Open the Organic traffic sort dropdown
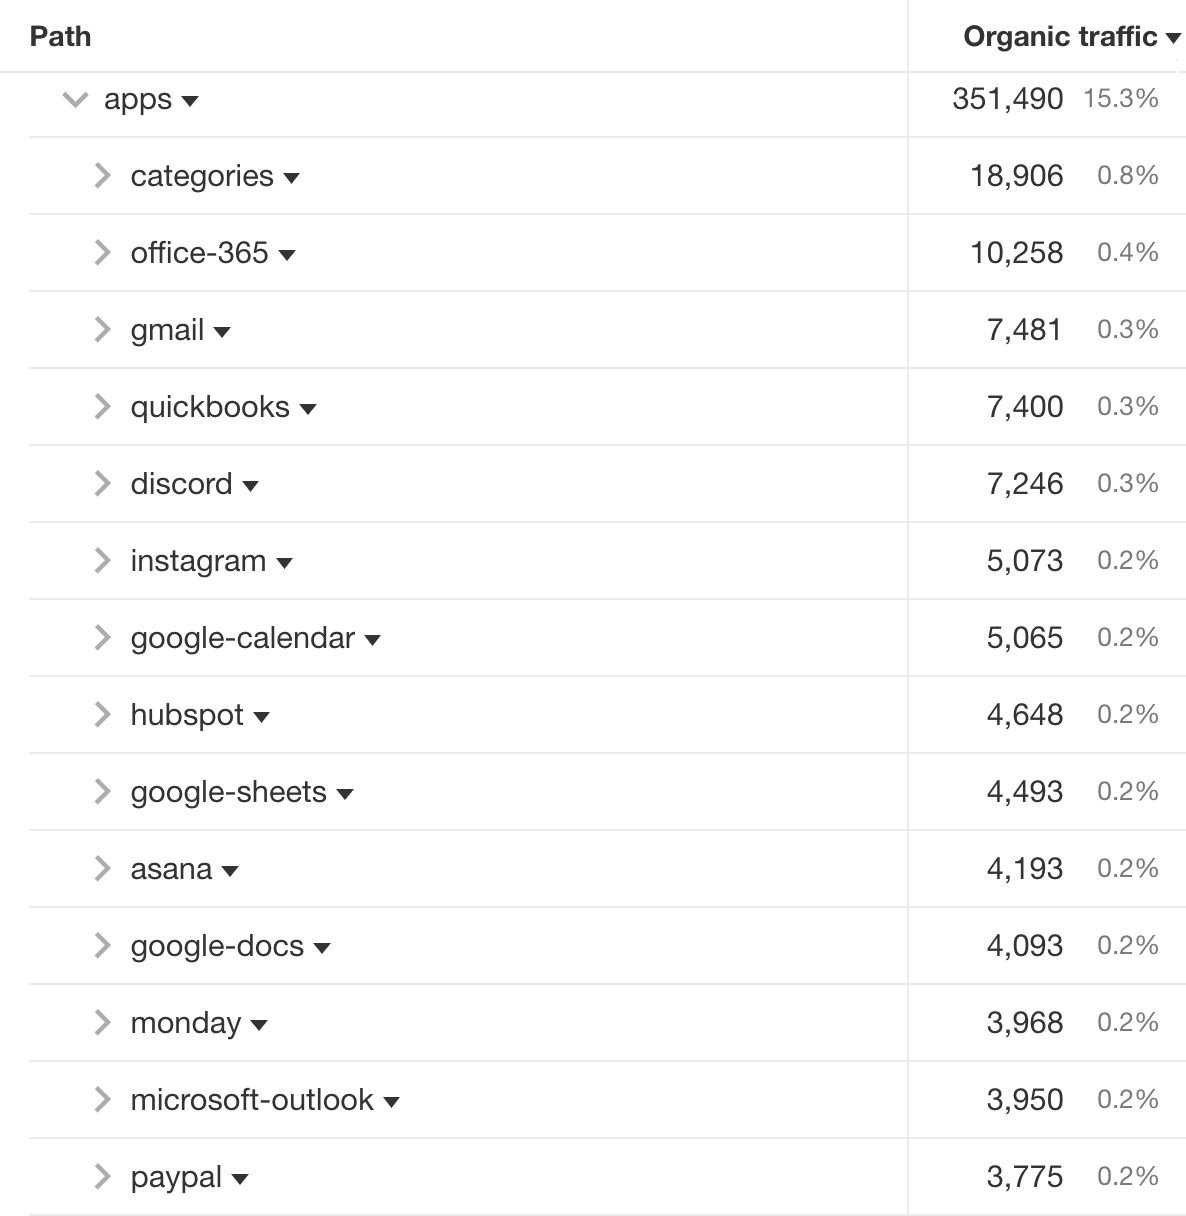1186x1216 pixels. [1173, 37]
